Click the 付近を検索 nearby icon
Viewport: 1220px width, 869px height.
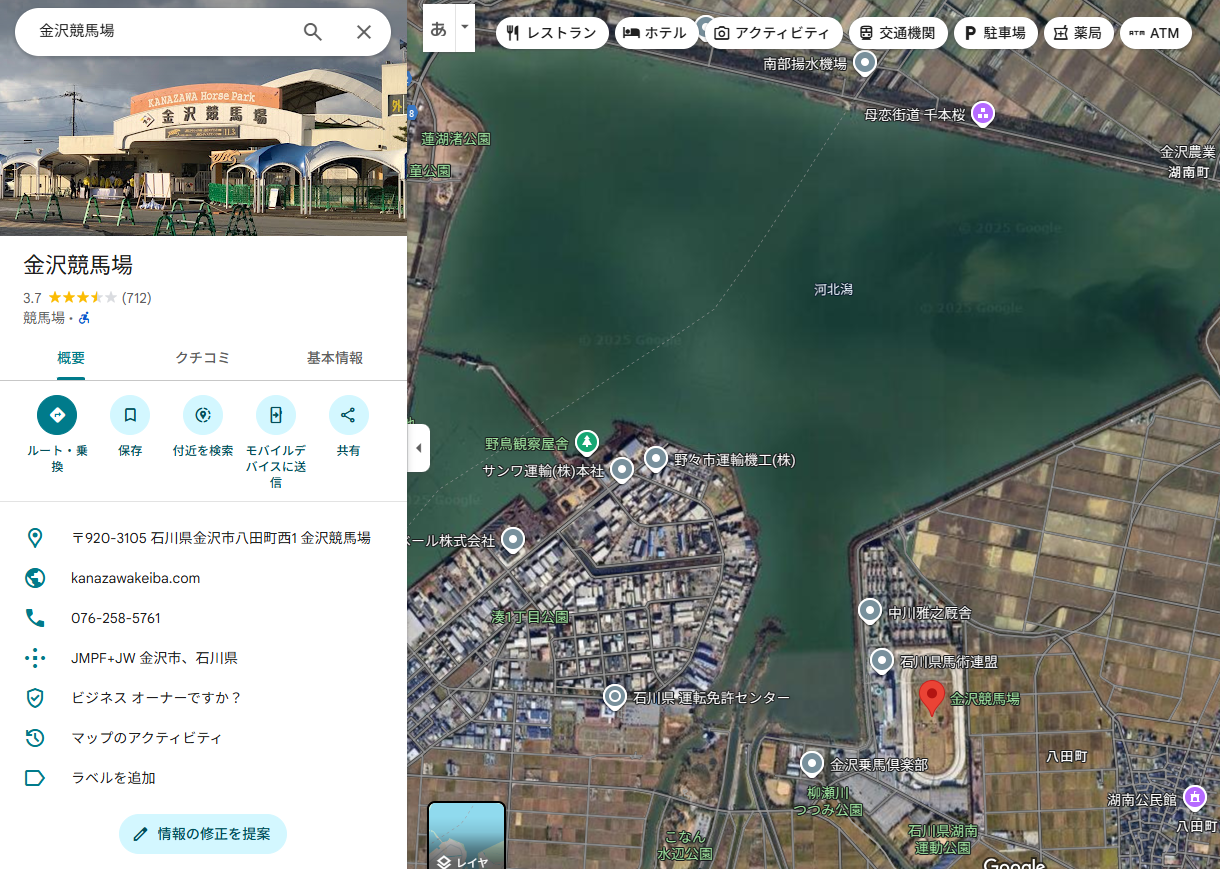pos(203,415)
